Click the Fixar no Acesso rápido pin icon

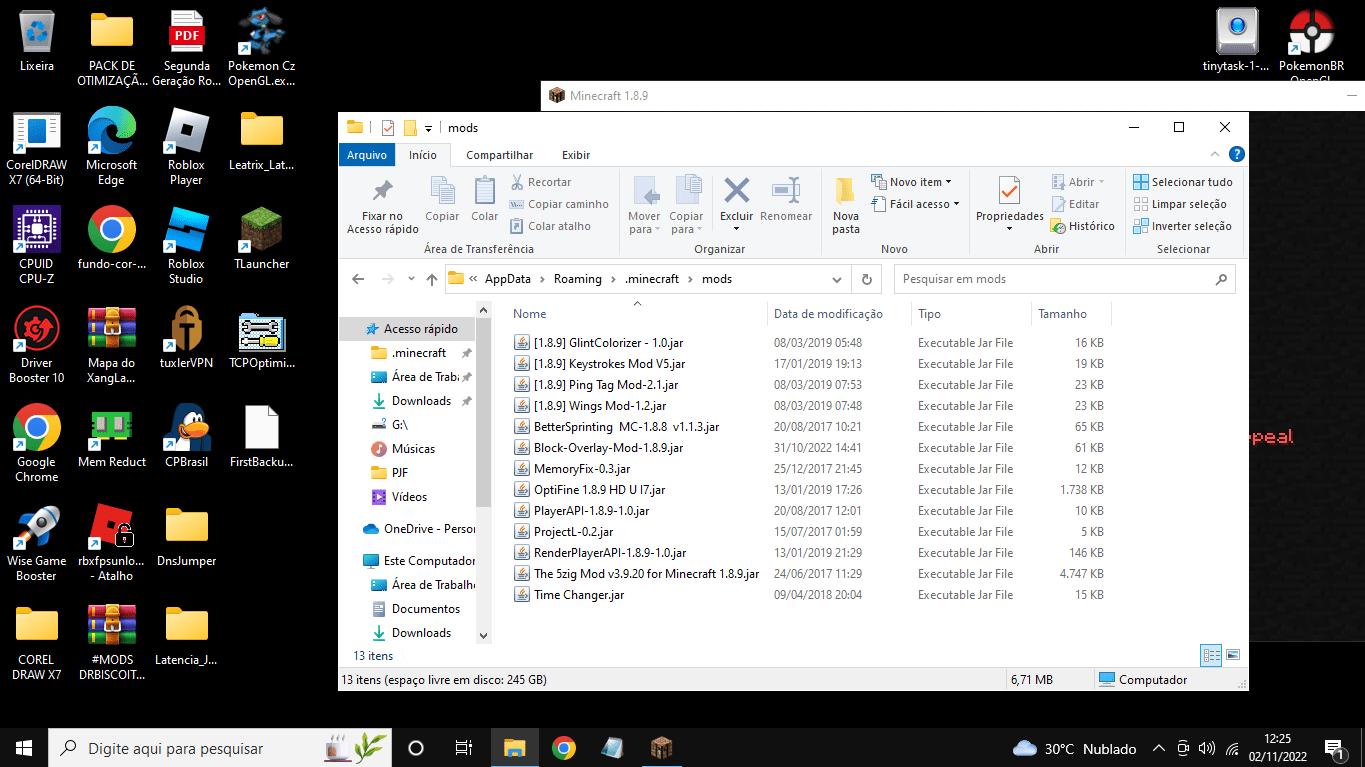pyautogui.click(x=382, y=191)
